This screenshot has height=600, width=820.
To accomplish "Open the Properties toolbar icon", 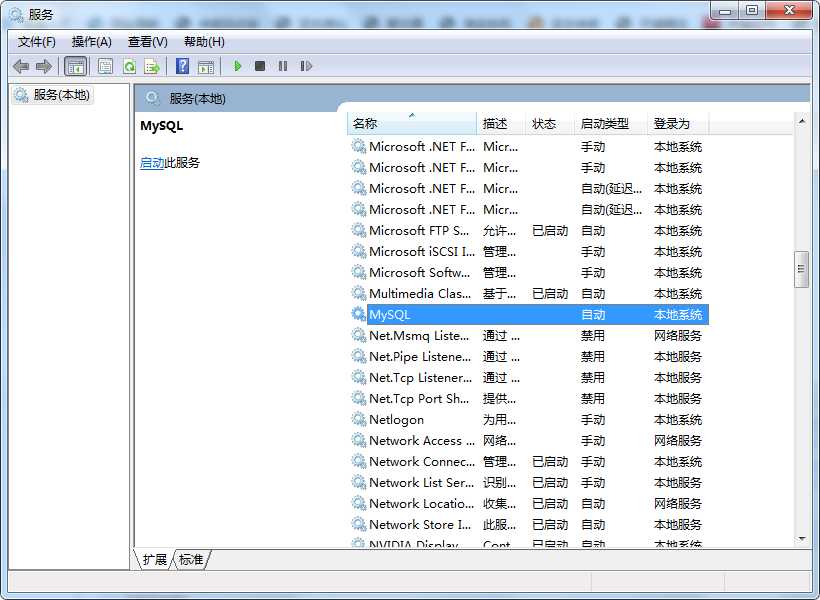I will [x=105, y=66].
